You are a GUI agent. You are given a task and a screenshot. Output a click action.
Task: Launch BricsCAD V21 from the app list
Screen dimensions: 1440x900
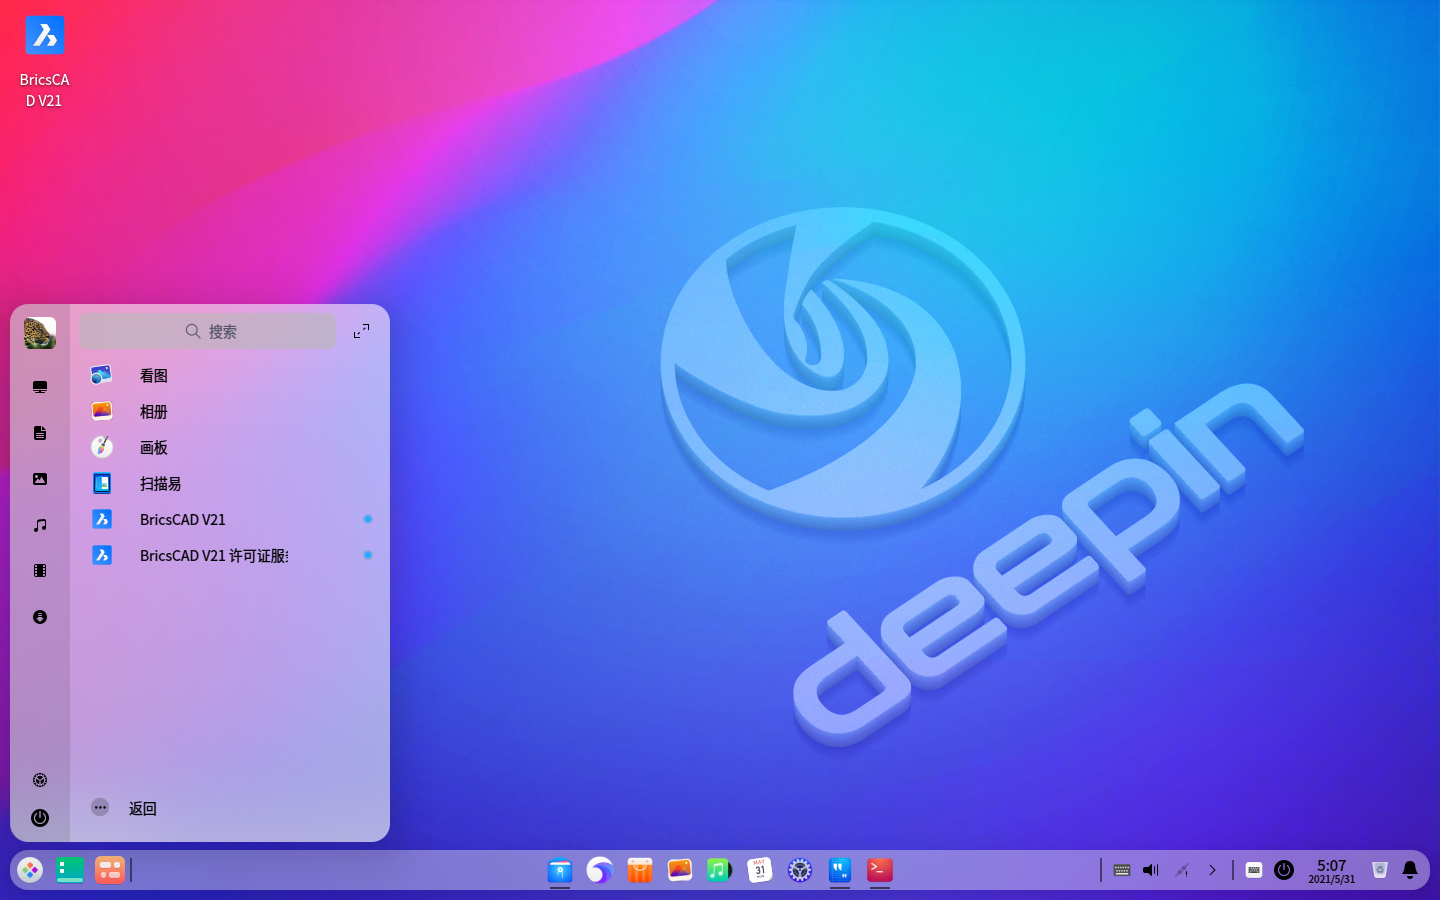[x=230, y=519]
